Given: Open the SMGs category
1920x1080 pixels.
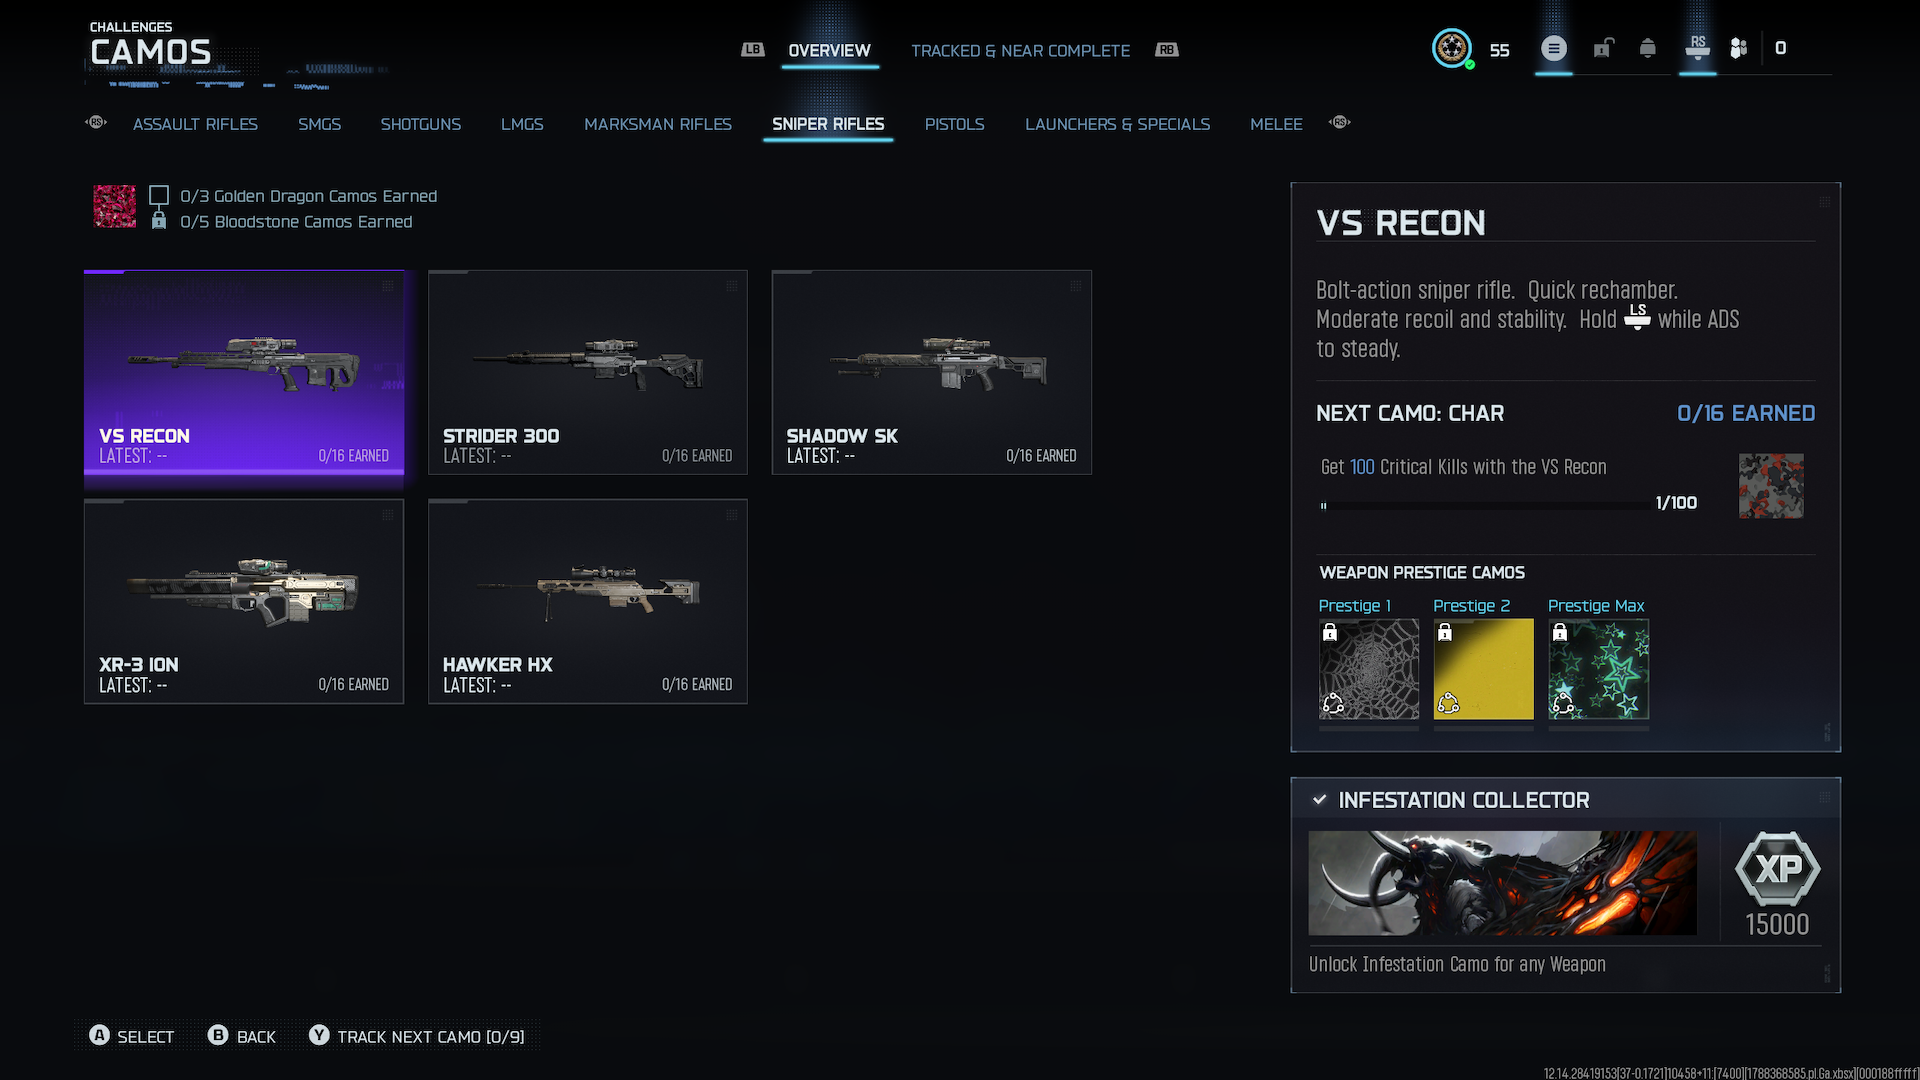Looking at the screenshot, I should click(x=319, y=124).
